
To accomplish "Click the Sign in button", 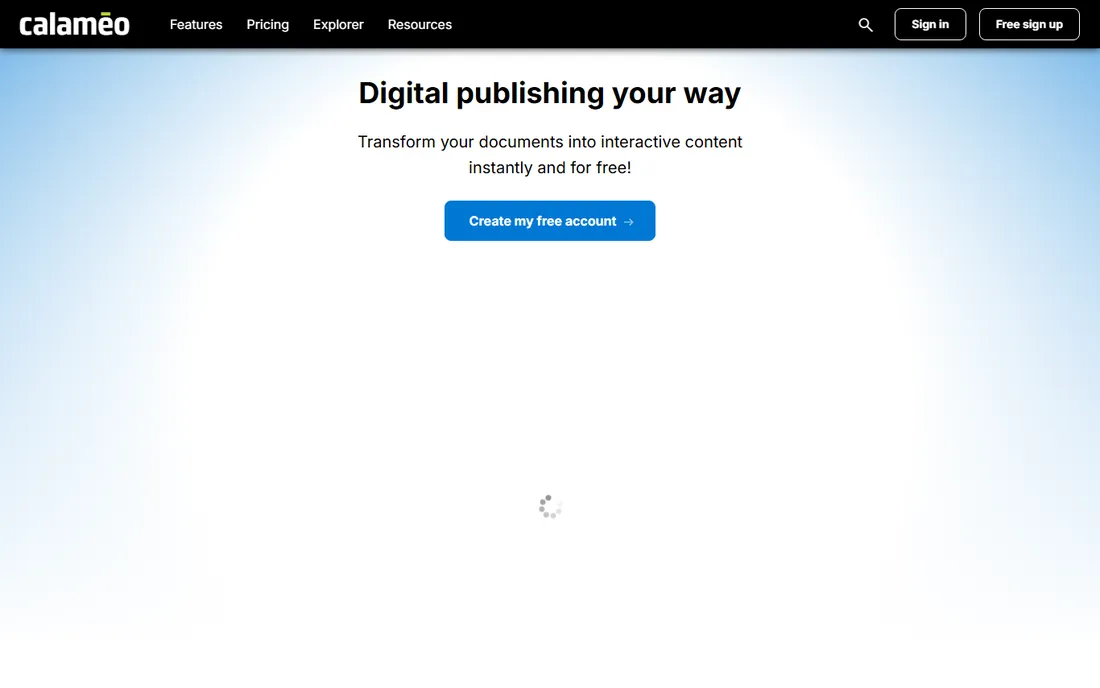I will (x=930, y=25).
